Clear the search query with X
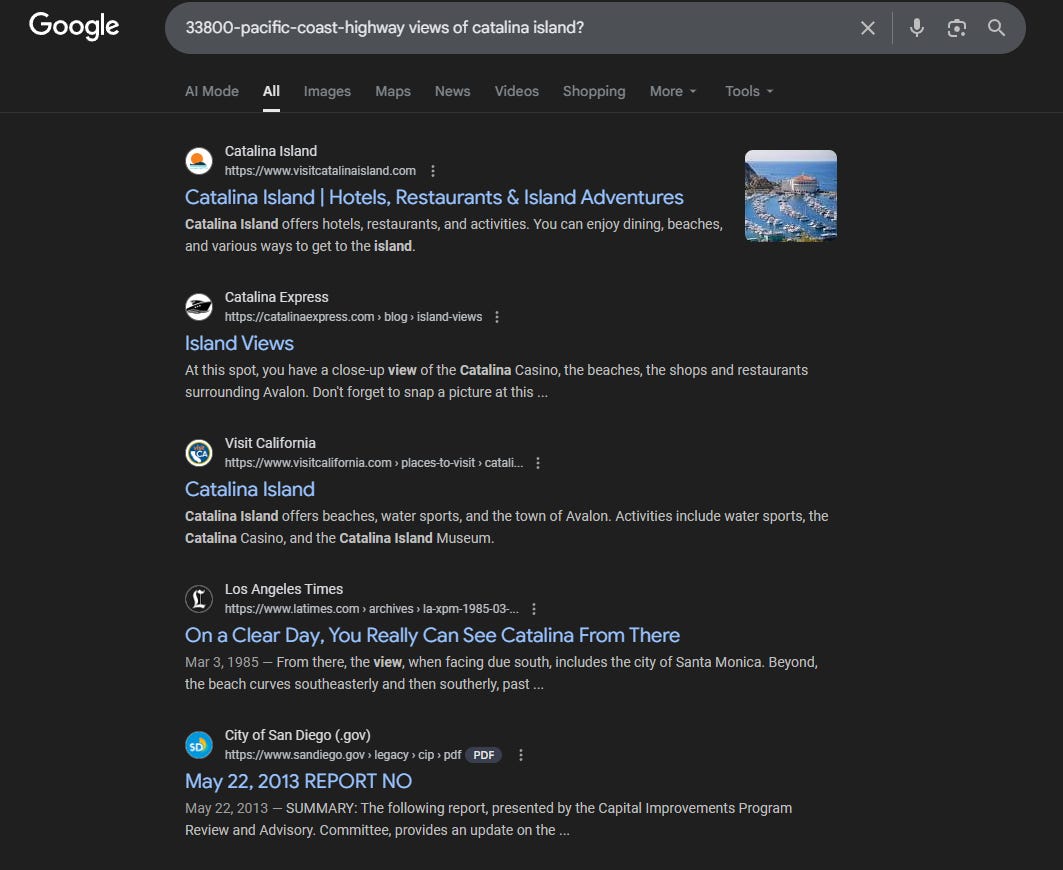 click(867, 28)
